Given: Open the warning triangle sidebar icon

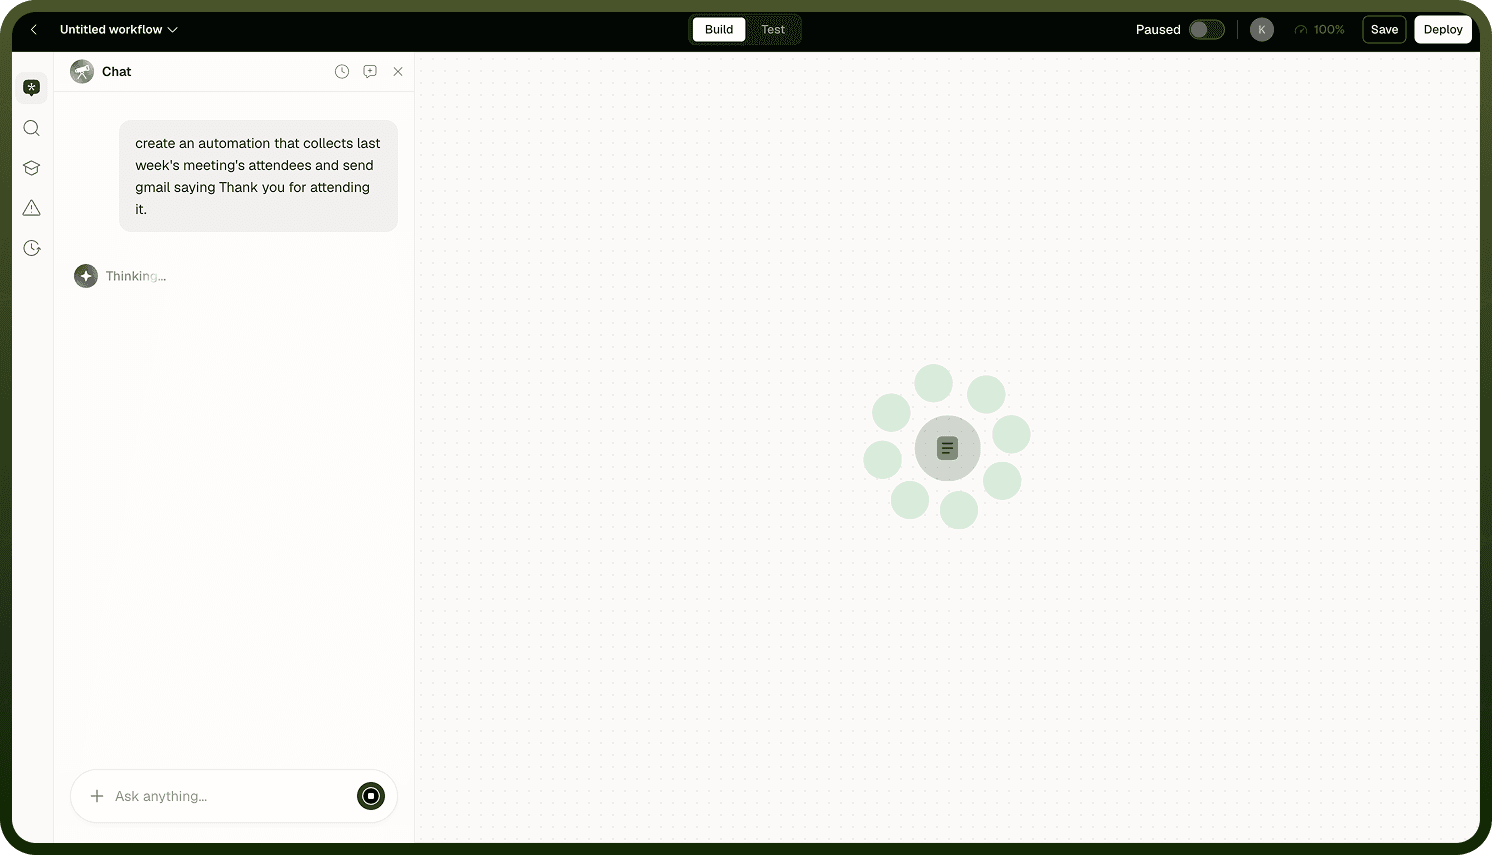Looking at the screenshot, I should point(32,208).
